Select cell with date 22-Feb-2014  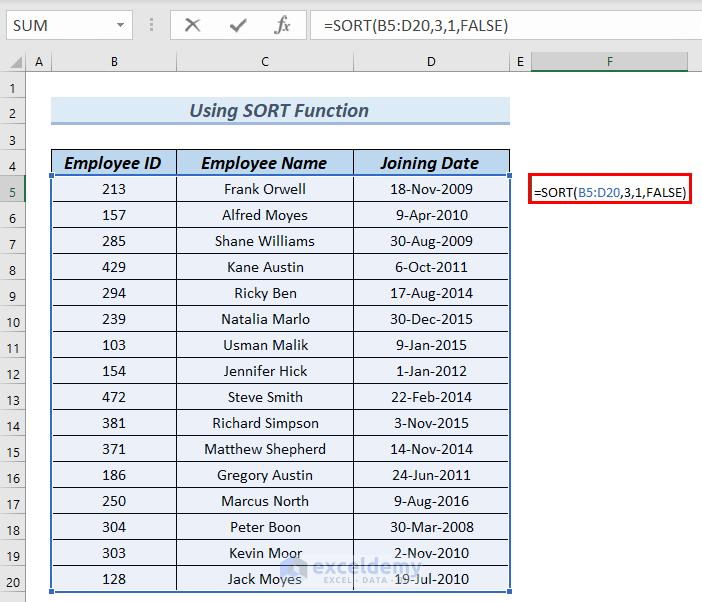coord(431,397)
